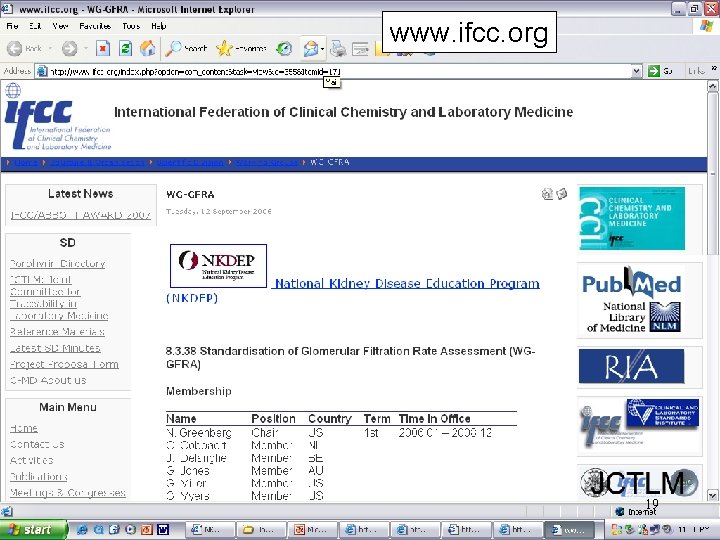Click the page scrollbar down arrow
The width and height of the screenshot is (720, 540).
pos(713,495)
